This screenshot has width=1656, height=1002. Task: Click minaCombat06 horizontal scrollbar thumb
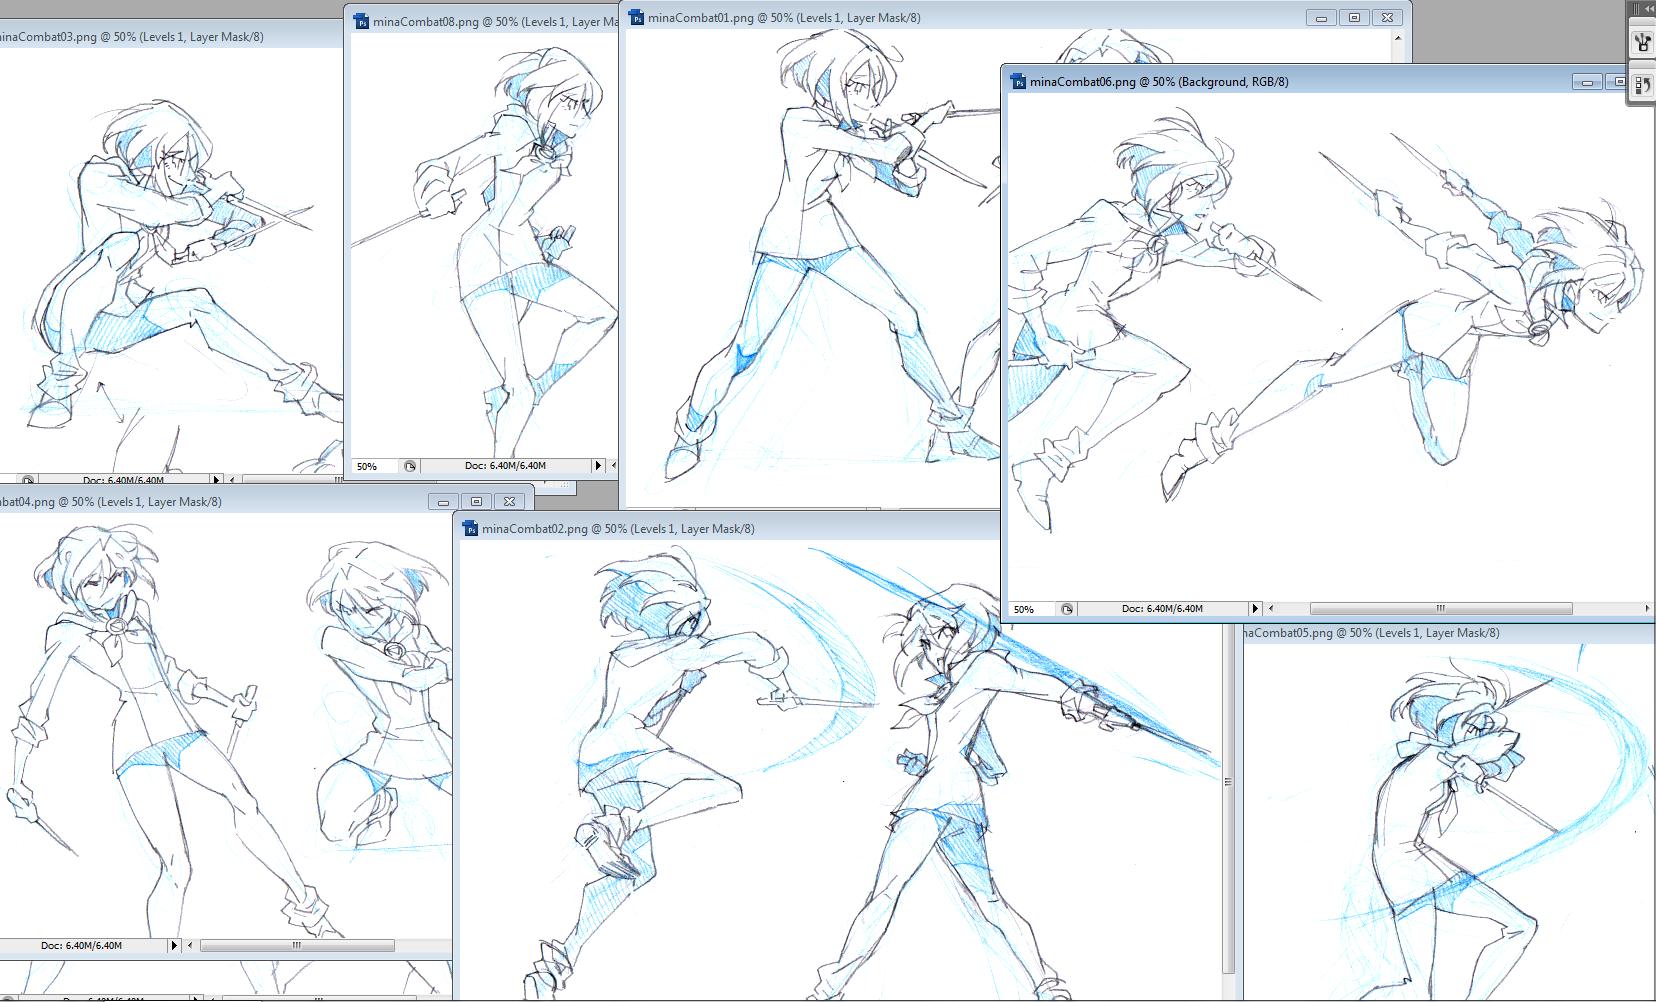1440,609
